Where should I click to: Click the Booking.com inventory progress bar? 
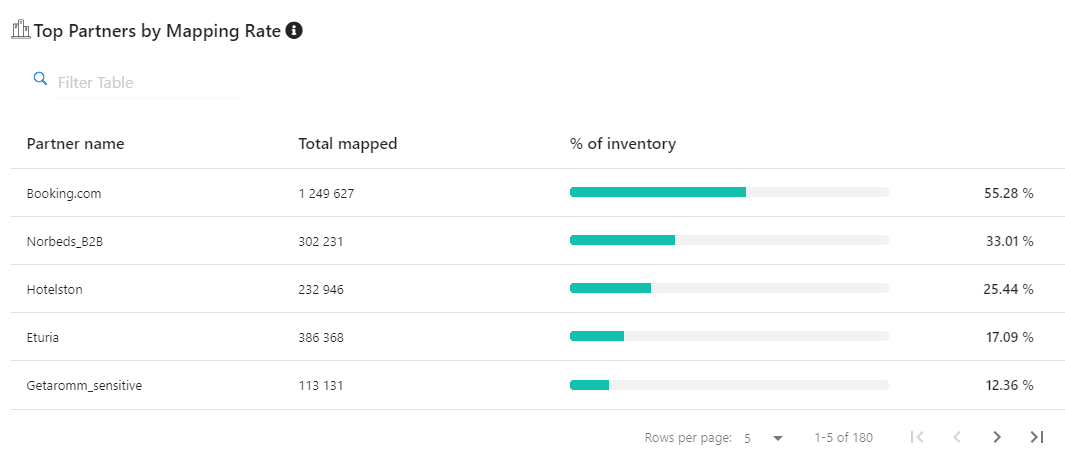[729, 192]
